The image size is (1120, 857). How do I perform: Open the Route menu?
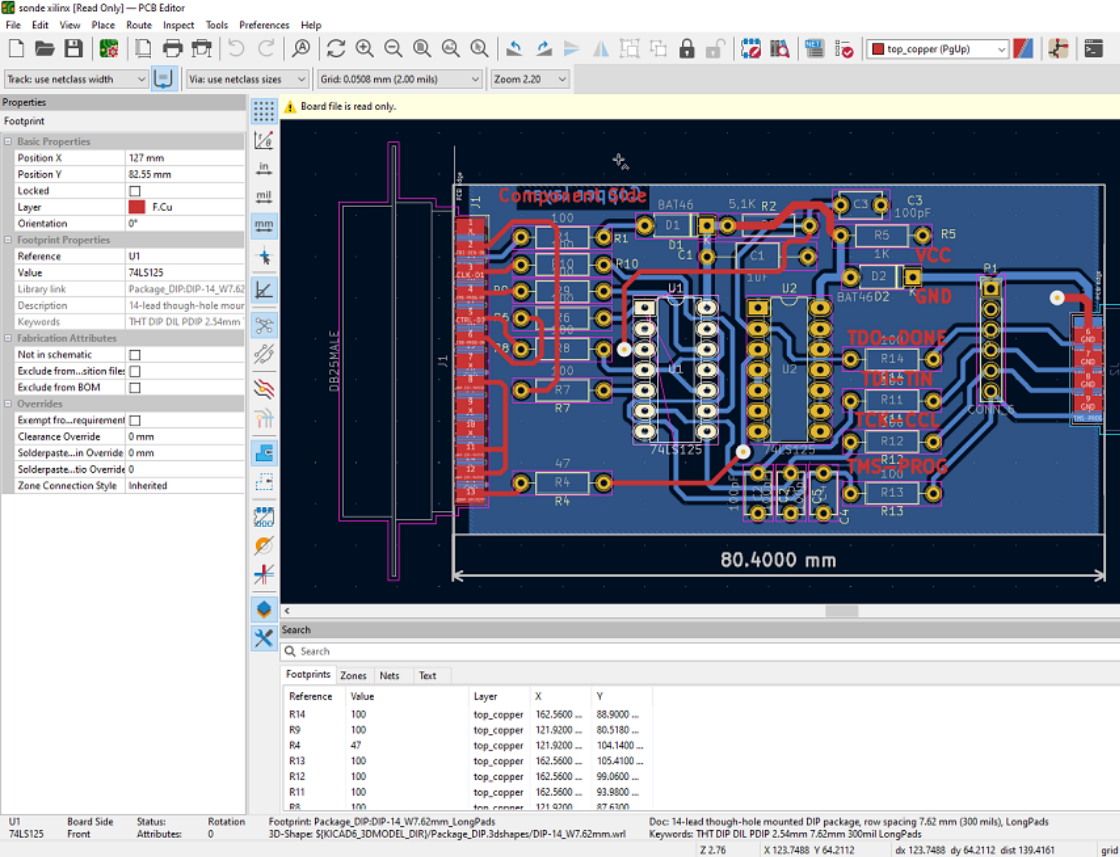pyautogui.click(x=139, y=25)
